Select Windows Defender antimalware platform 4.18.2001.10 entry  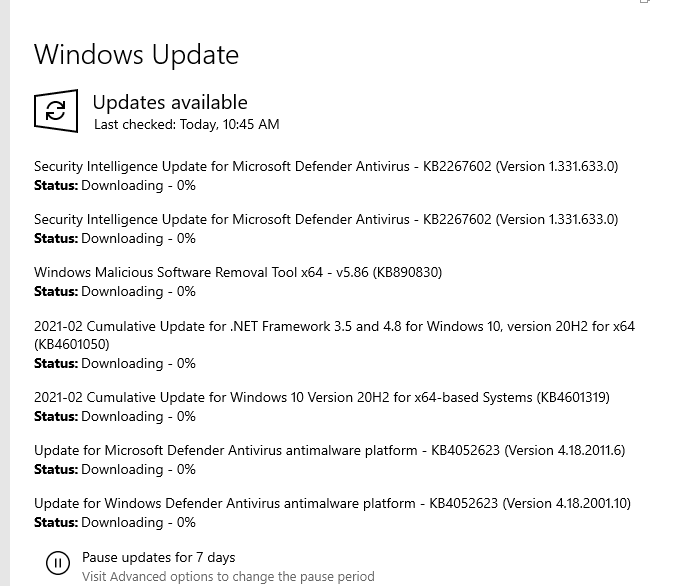click(332, 503)
